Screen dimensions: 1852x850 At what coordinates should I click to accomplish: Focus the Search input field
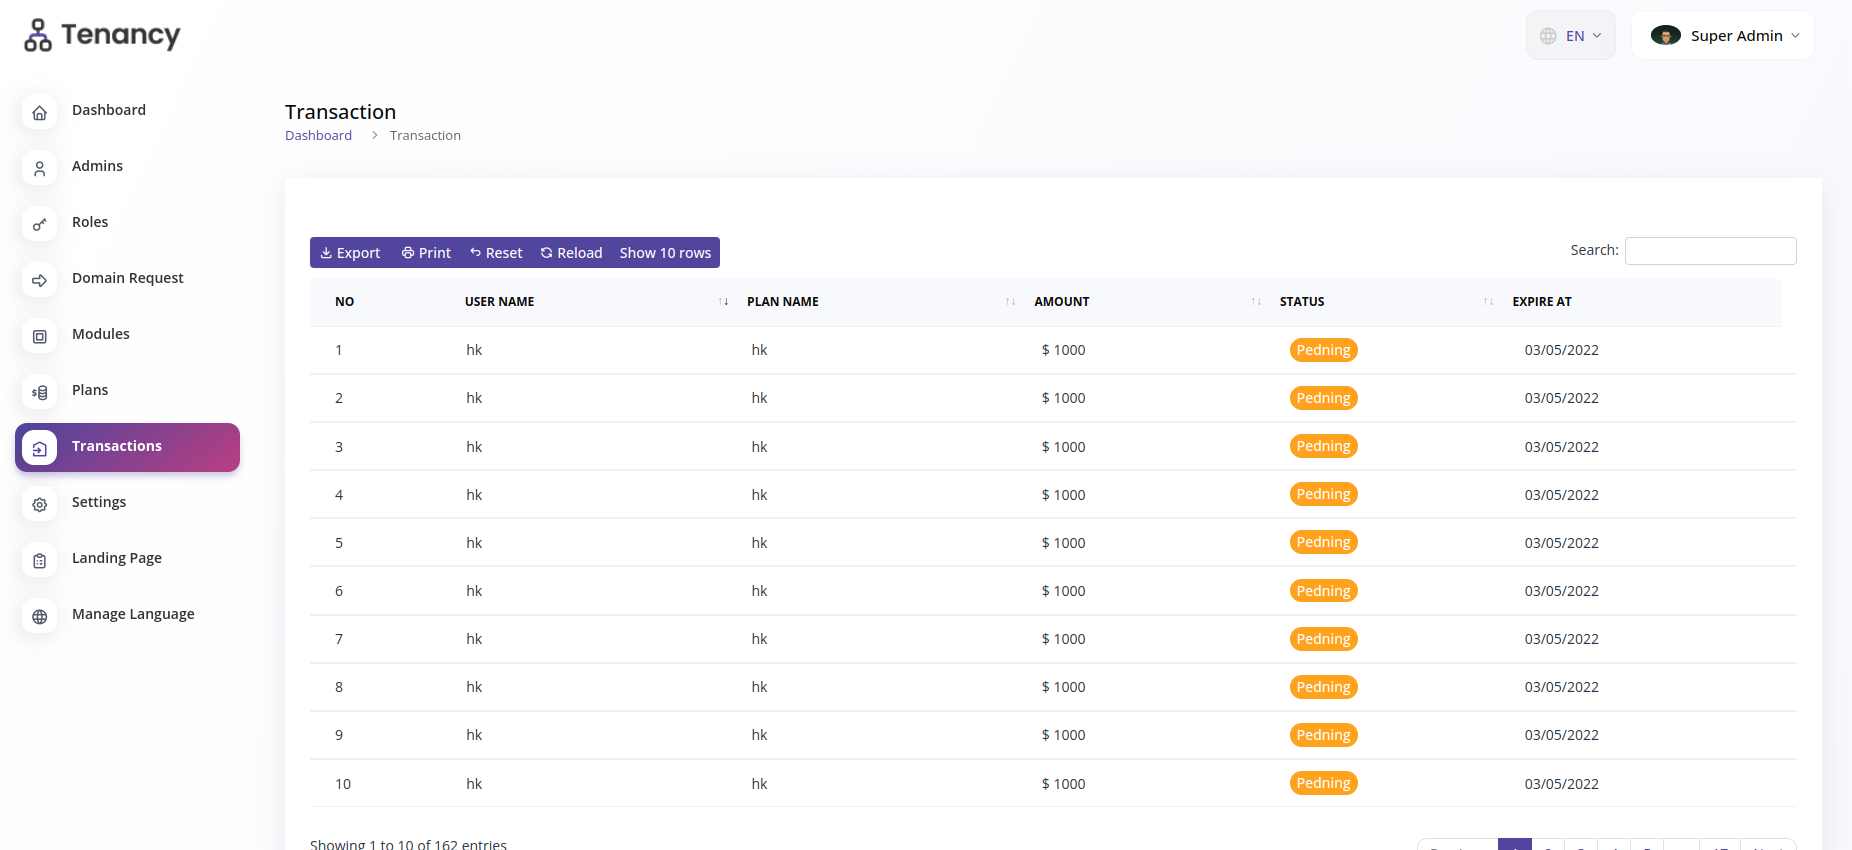(x=1710, y=251)
